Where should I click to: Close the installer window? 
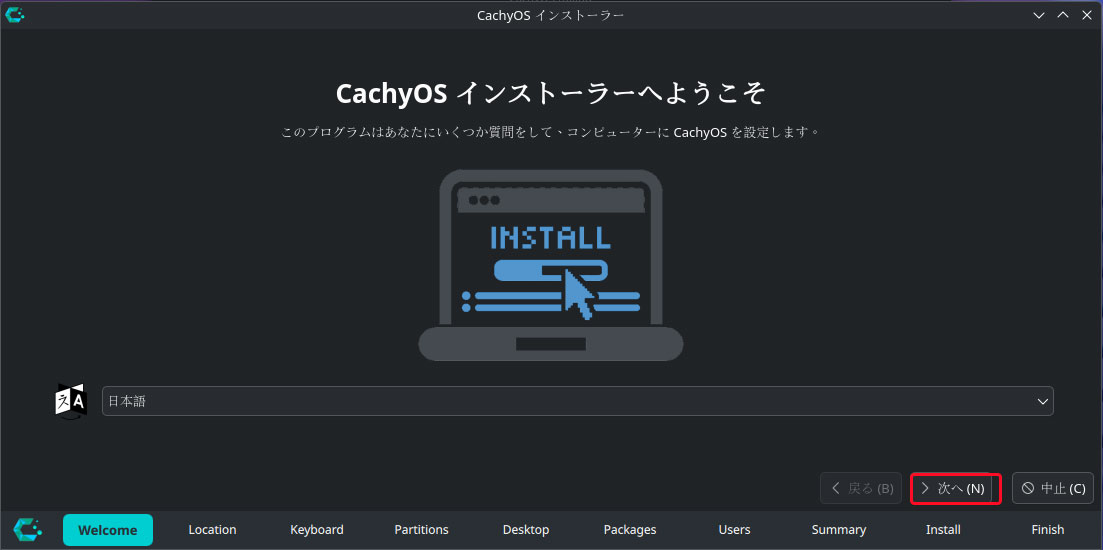pyautogui.click(x=1087, y=15)
